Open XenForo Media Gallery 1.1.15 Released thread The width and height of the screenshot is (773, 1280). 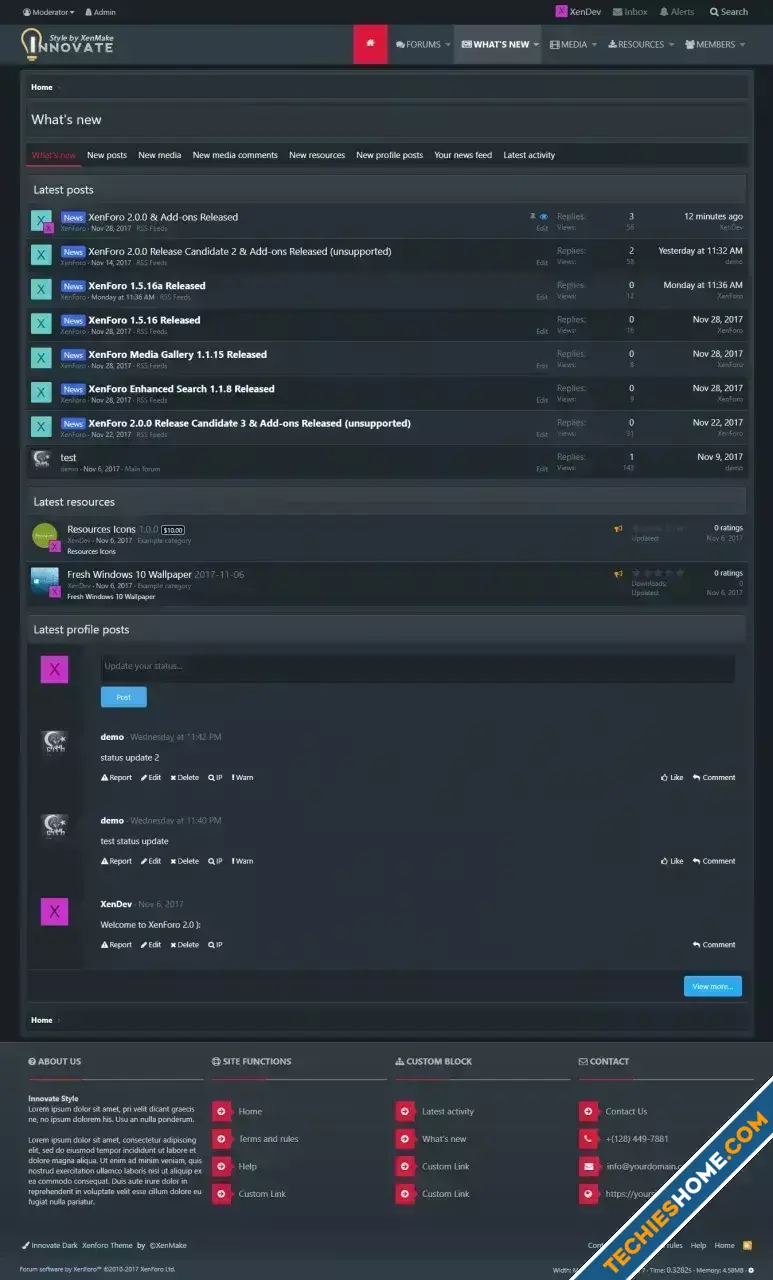tap(177, 354)
